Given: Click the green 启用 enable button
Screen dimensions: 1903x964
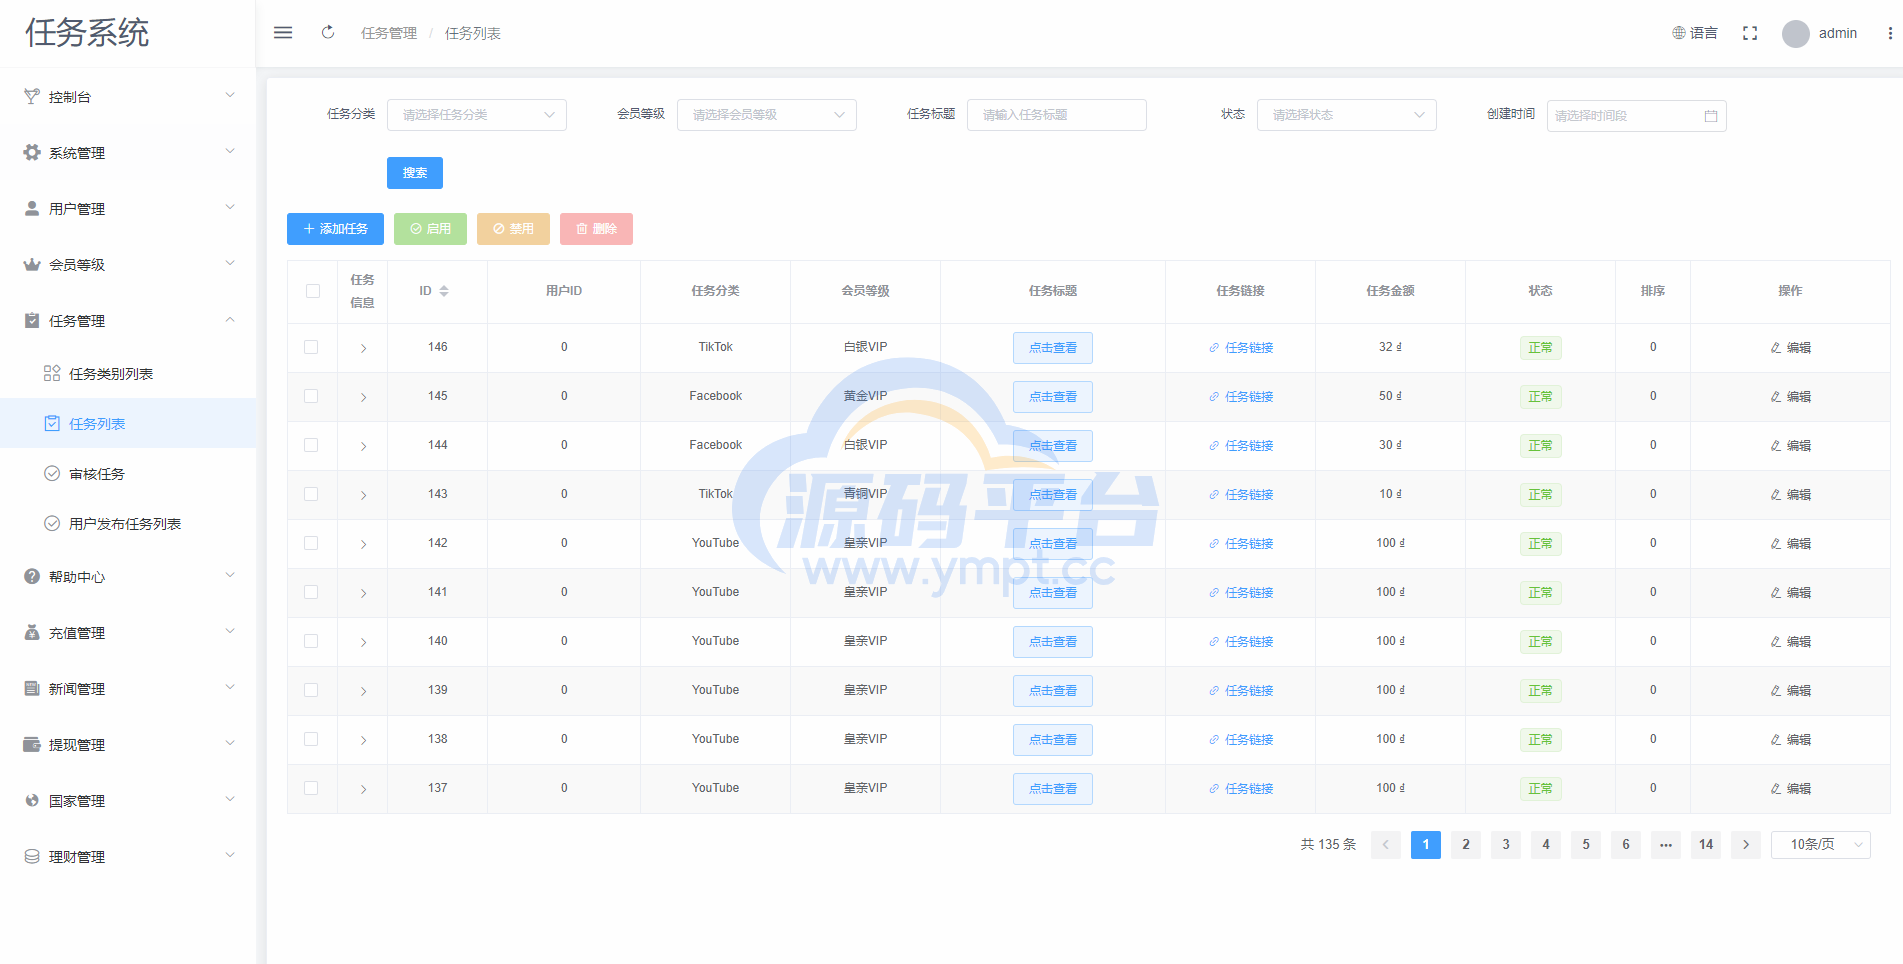Looking at the screenshot, I should point(430,229).
